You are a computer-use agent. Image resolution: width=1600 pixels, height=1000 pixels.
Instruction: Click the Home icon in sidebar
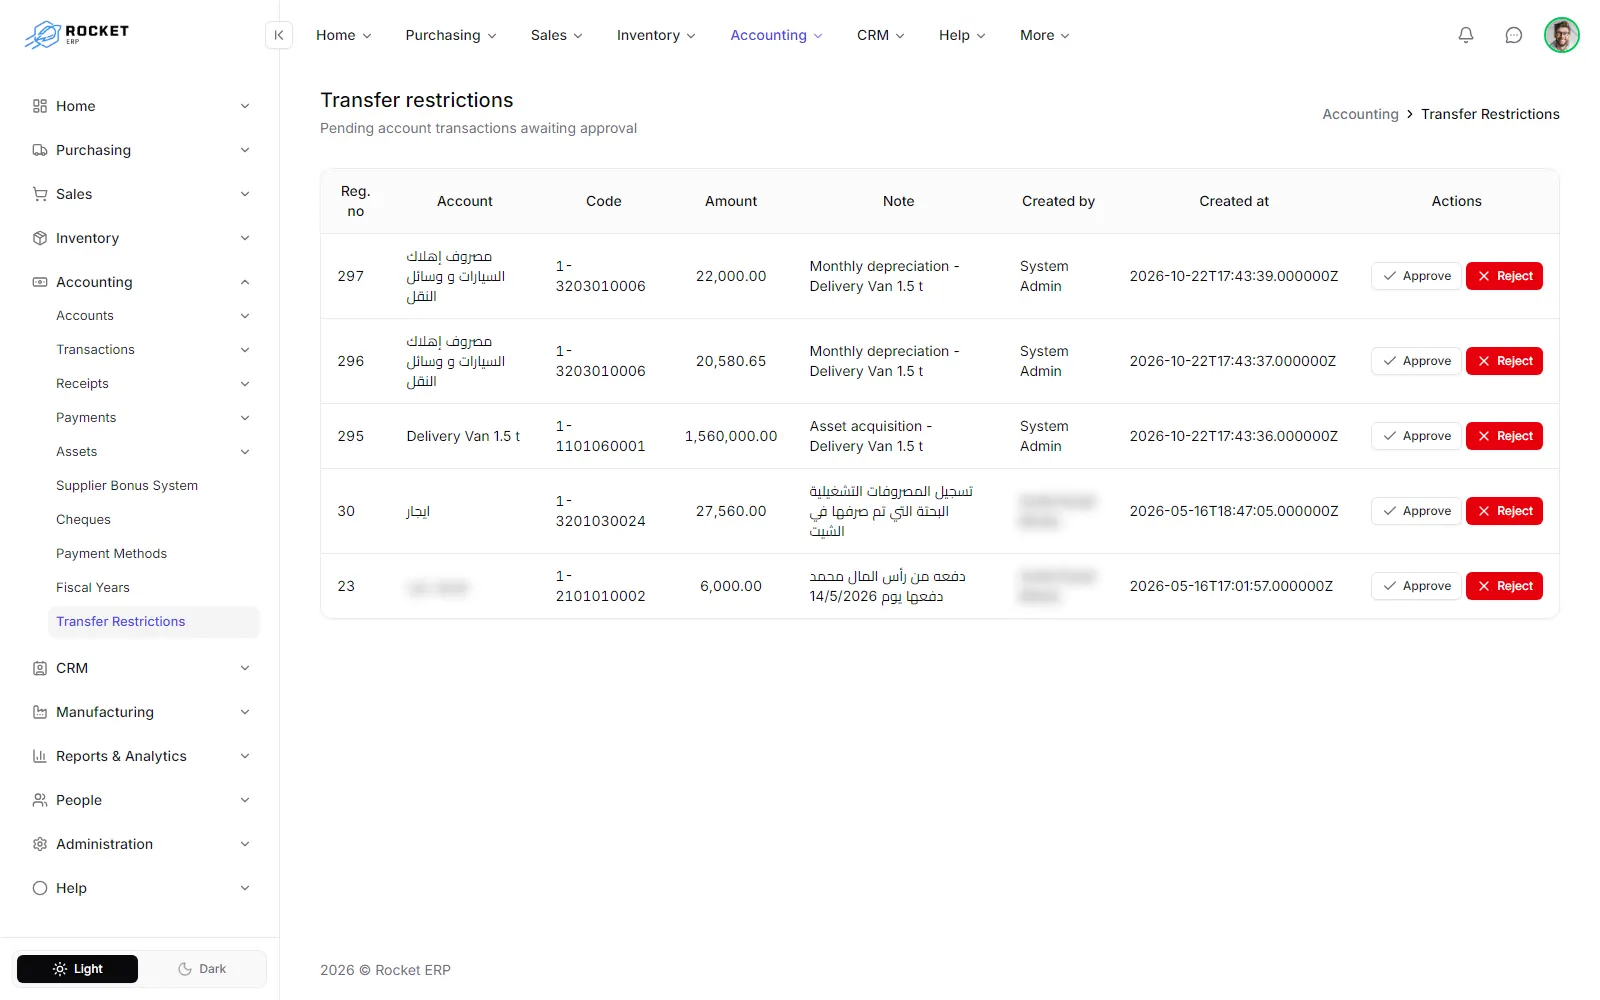[x=40, y=106]
